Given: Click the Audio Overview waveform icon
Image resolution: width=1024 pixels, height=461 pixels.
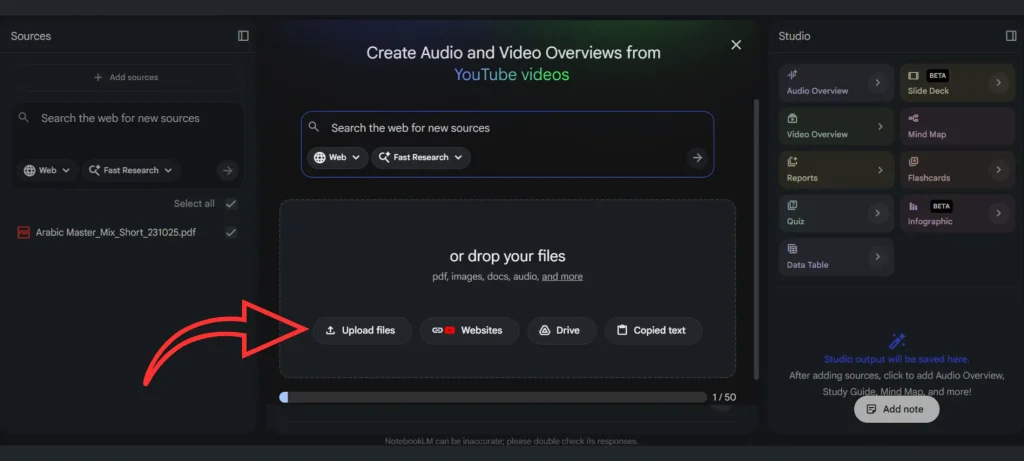Looking at the screenshot, I should 792,75.
